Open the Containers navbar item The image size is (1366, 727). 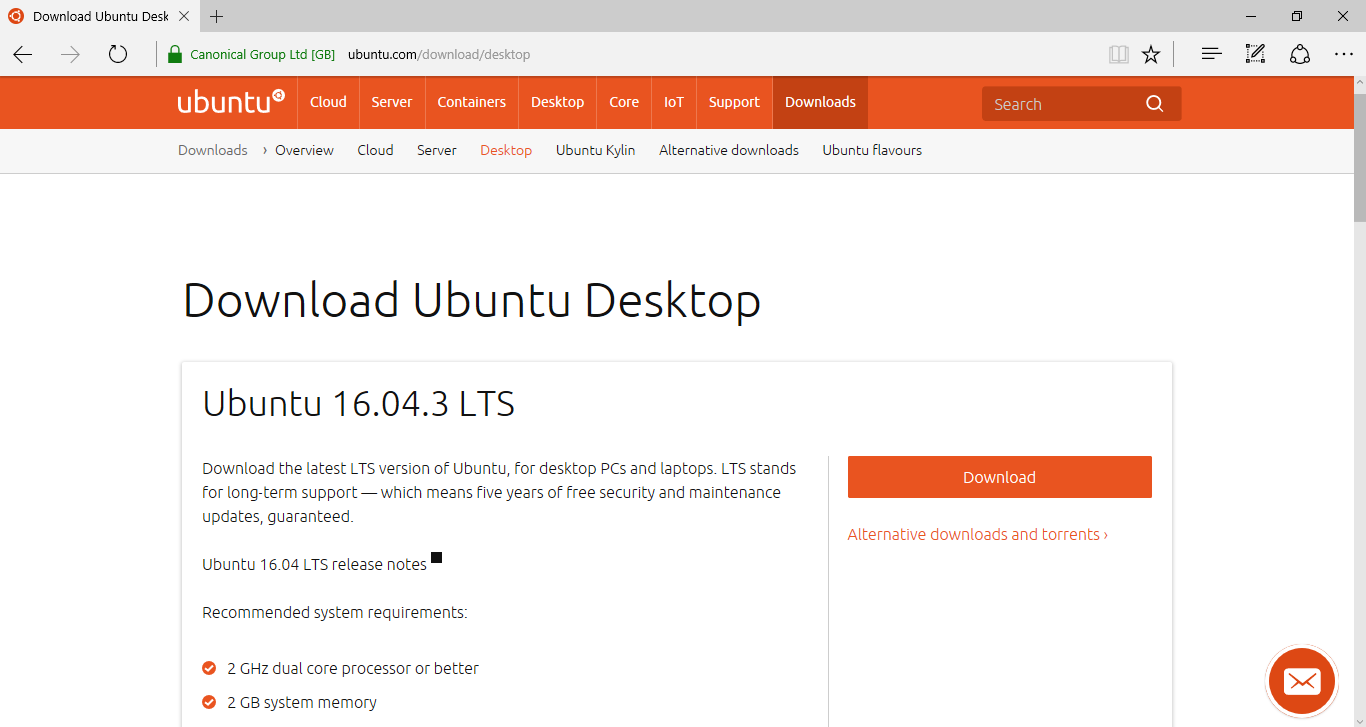coord(472,102)
